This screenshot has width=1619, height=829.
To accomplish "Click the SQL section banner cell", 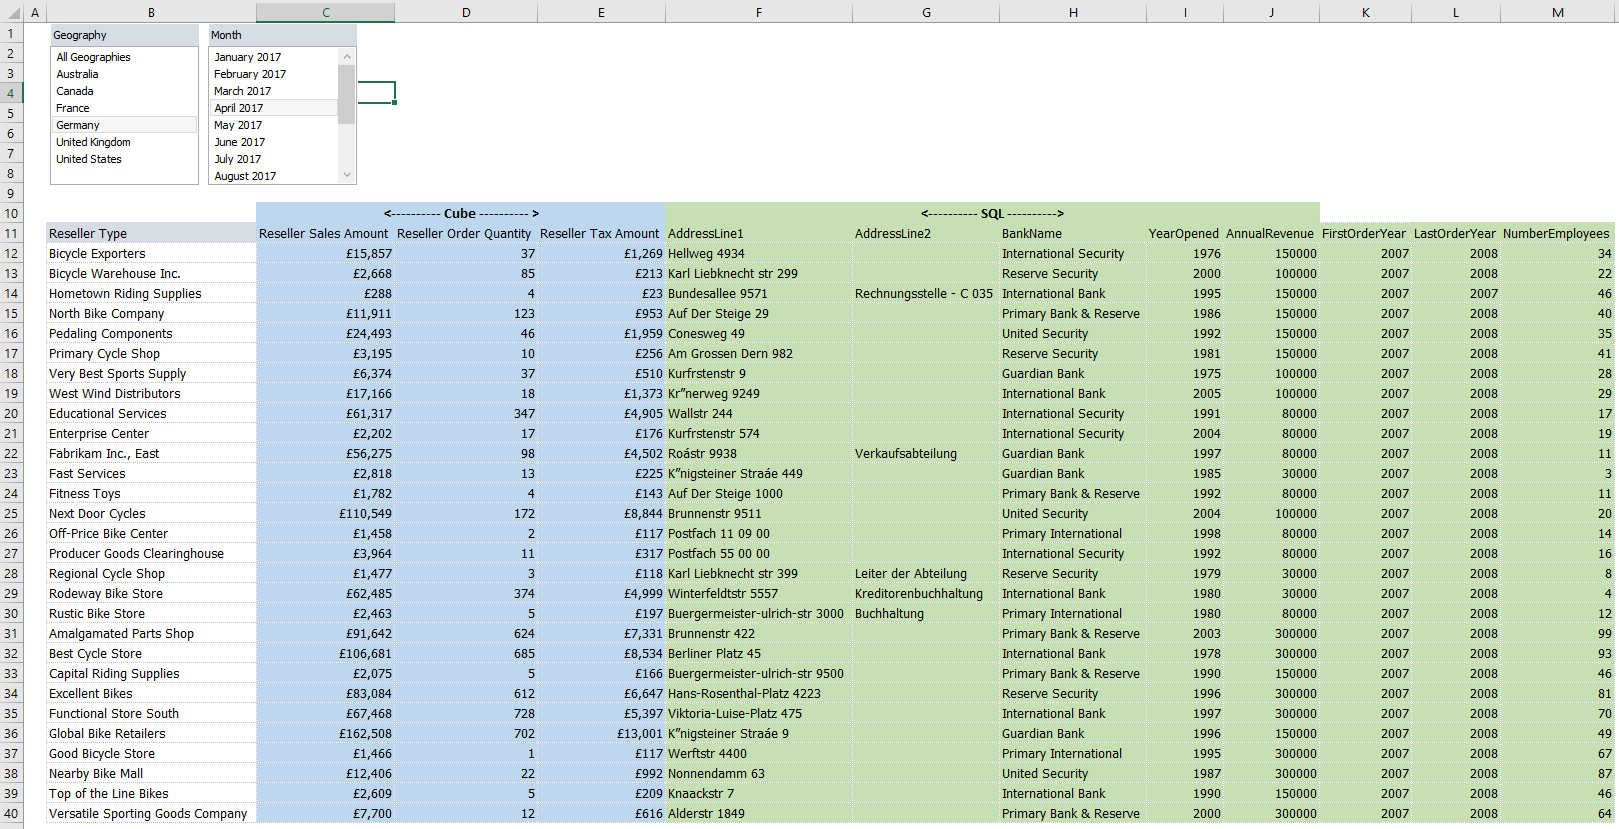I will 991,213.
